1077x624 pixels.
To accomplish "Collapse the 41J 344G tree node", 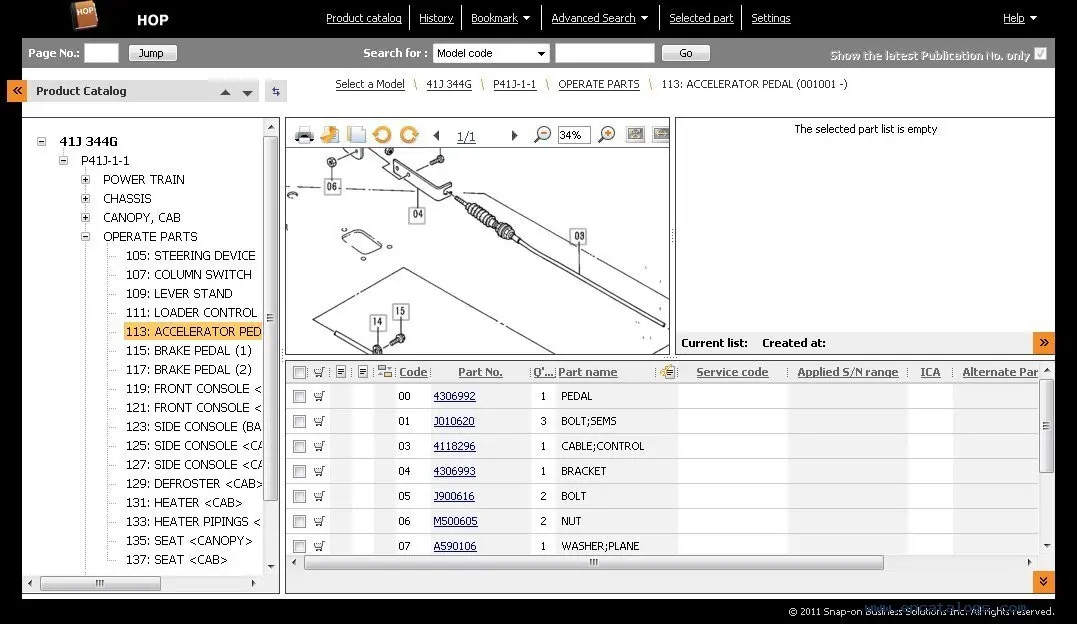I will (x=42, y=142).
